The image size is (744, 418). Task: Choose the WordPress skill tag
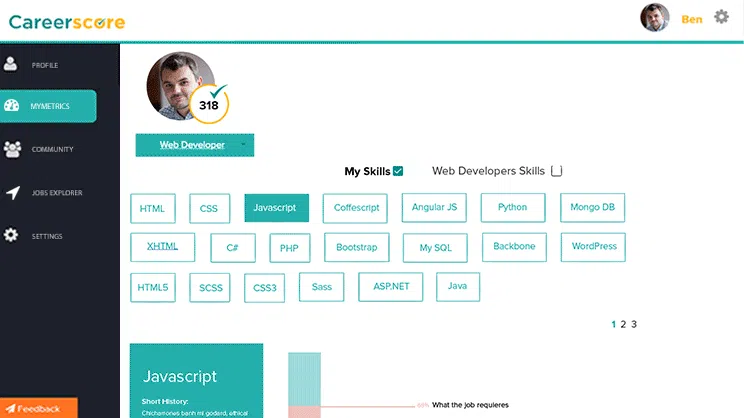(593, 247)
